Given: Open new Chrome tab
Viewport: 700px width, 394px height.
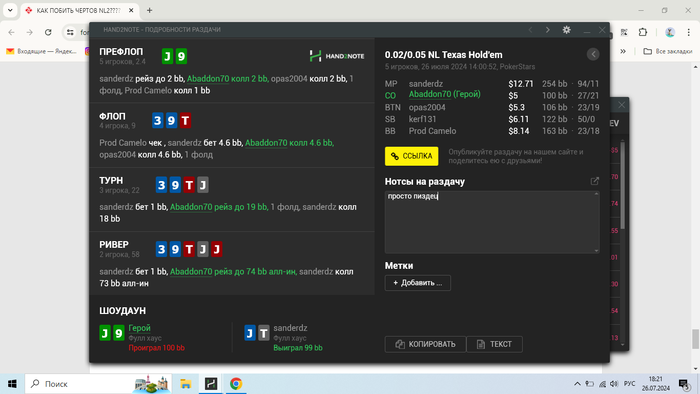Looking at the screenshot, I should pyautogui.click(x=150, y=10).
